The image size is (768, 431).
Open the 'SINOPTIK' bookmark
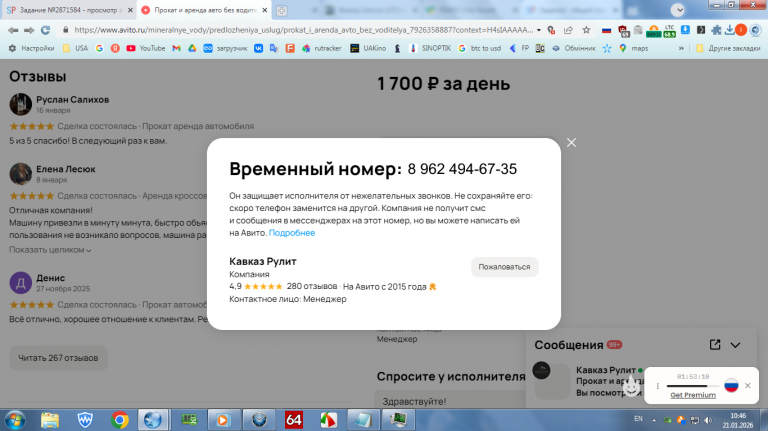[x=430, y=48]
